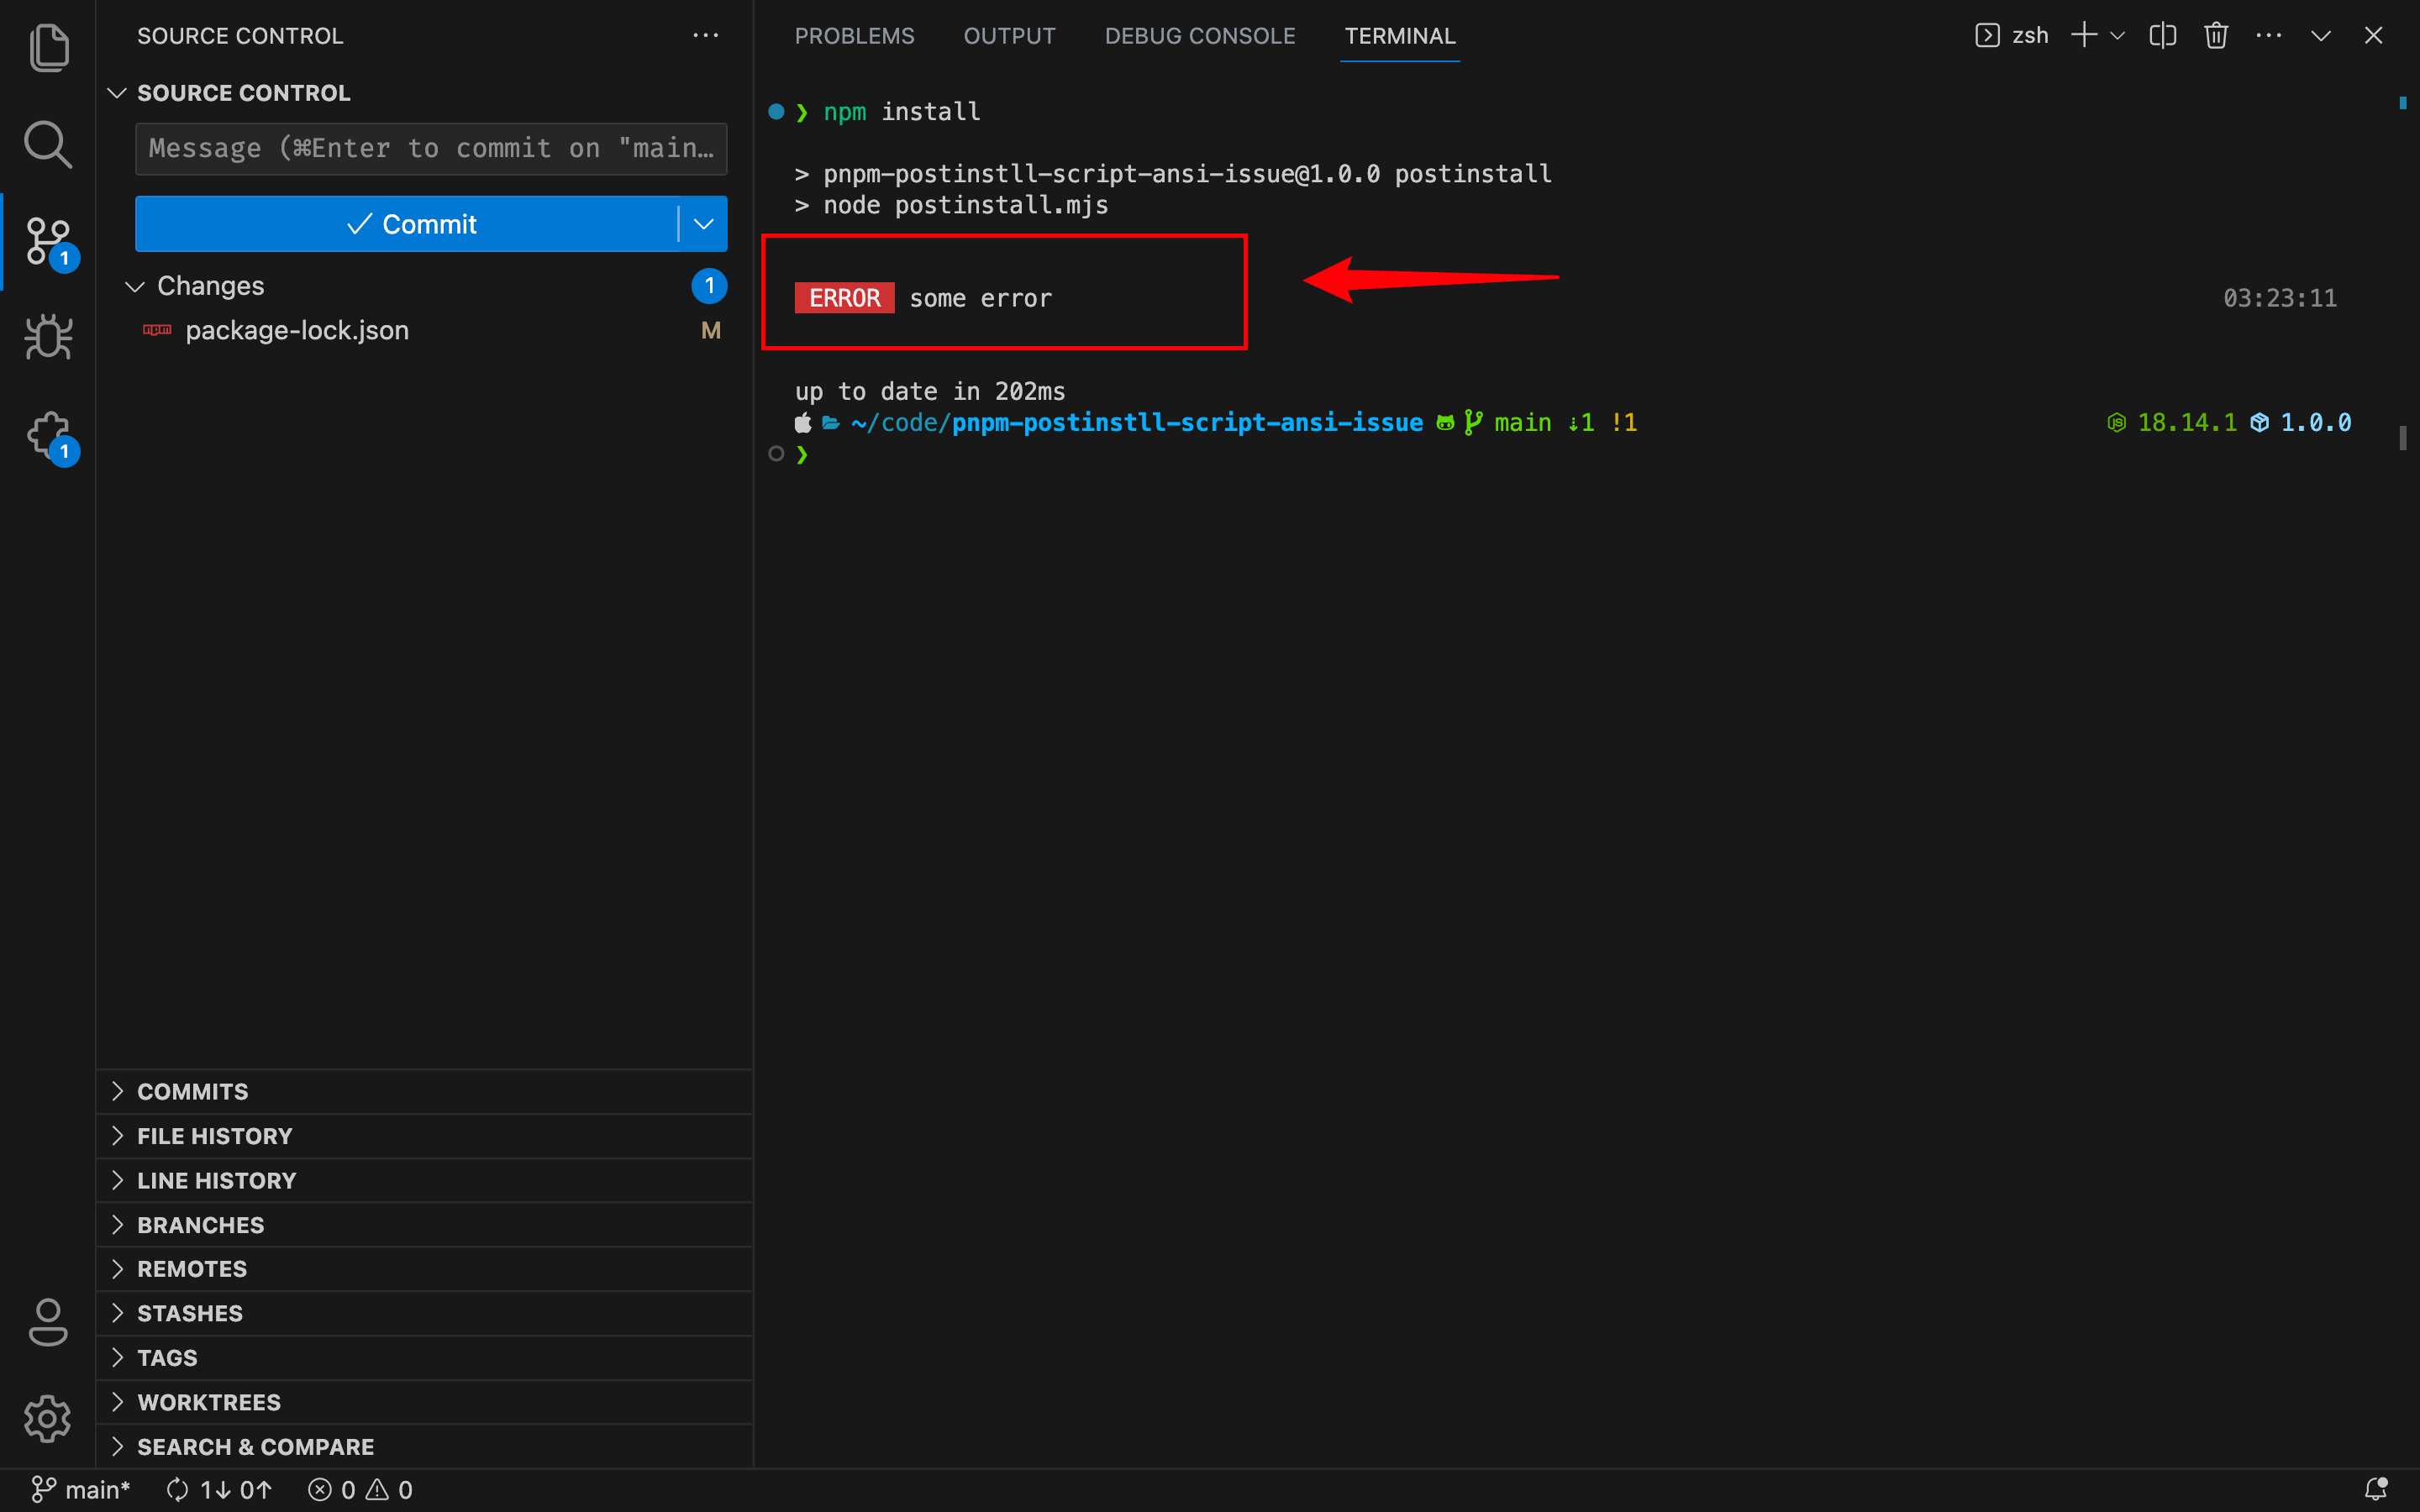This screenshot has height=1512, width=2420.
Task: Open notifications bell in status bar
Action: coord(2375,1489)
